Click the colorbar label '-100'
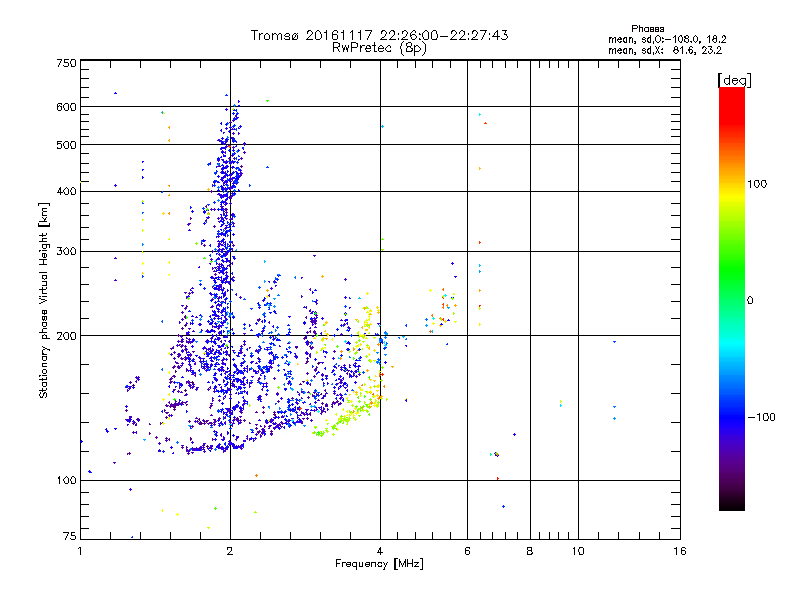 click(x=761, y=417)
